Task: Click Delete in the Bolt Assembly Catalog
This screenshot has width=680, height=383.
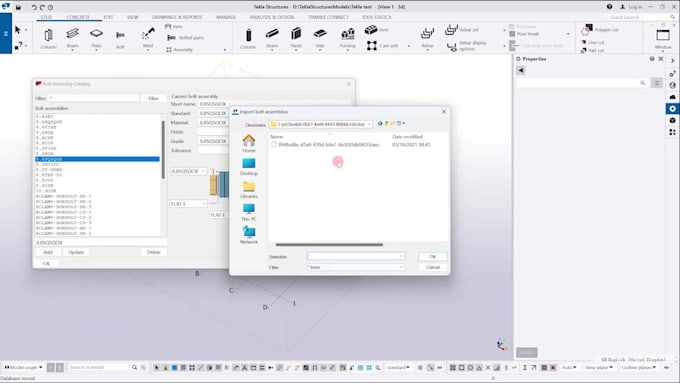Action: [154, 252]
